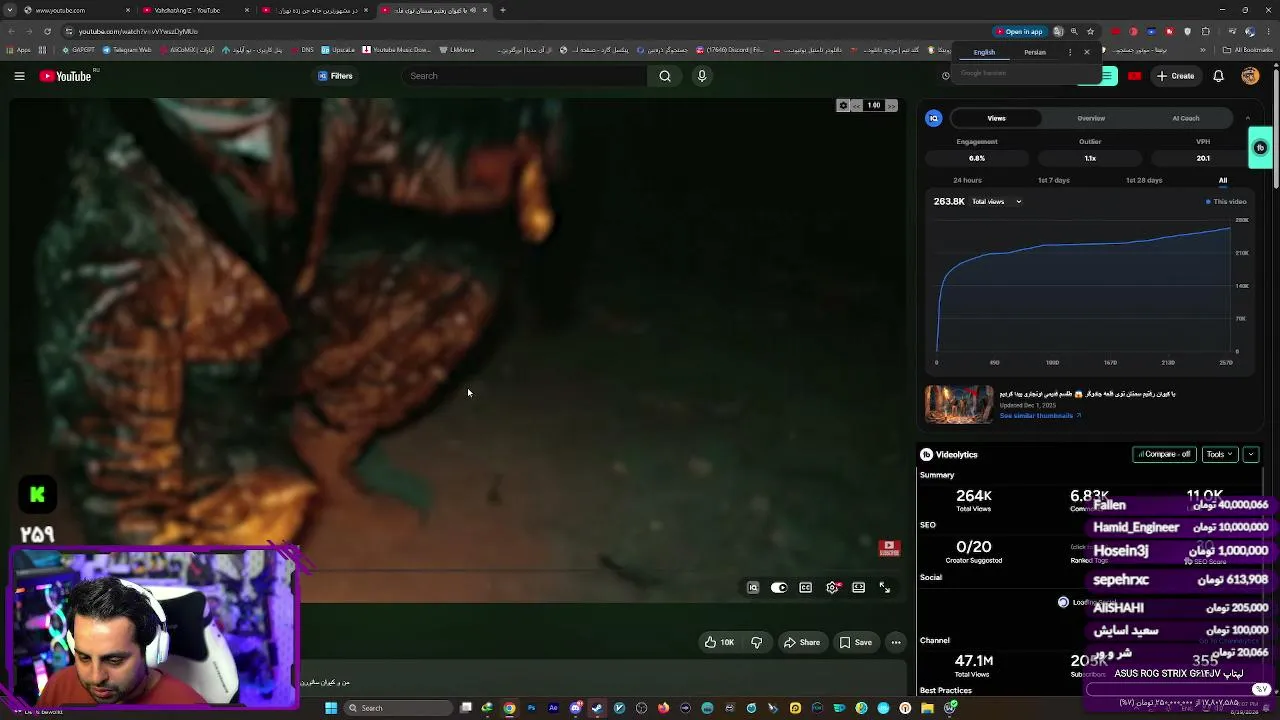Click the Subscribe watermark on the video

pyautogui.click(x=889, y=548)
